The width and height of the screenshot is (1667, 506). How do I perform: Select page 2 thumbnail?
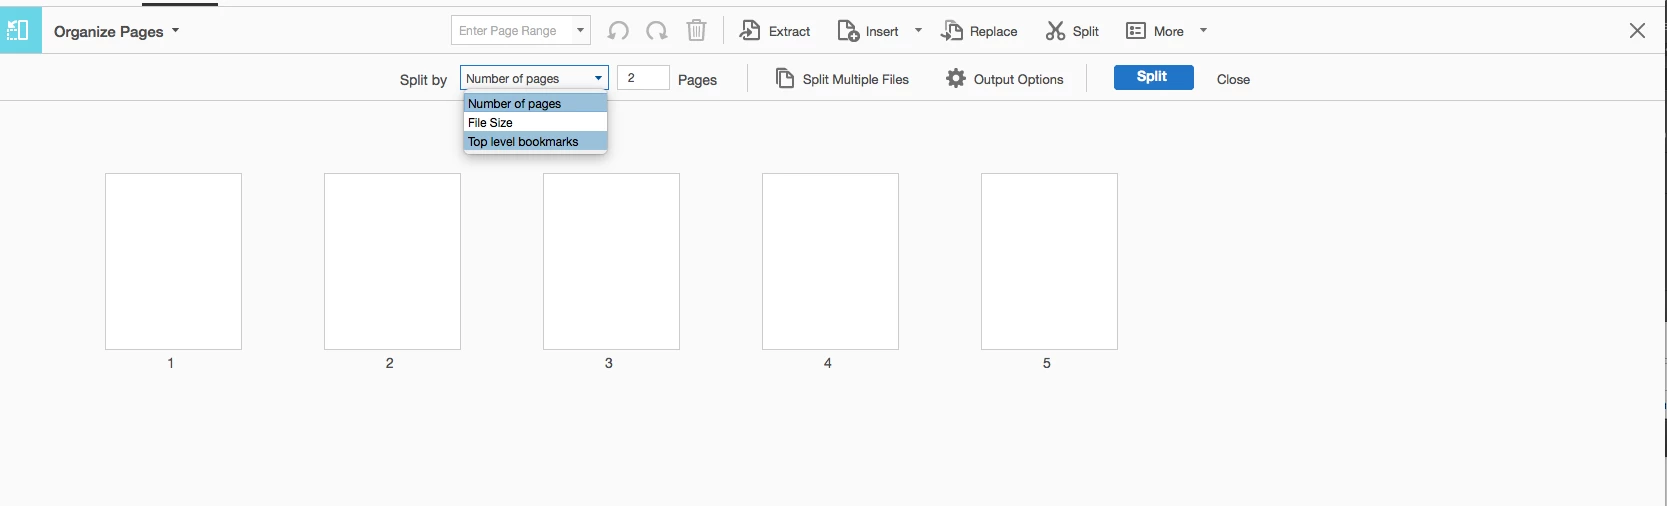click(x=392, y=261)
